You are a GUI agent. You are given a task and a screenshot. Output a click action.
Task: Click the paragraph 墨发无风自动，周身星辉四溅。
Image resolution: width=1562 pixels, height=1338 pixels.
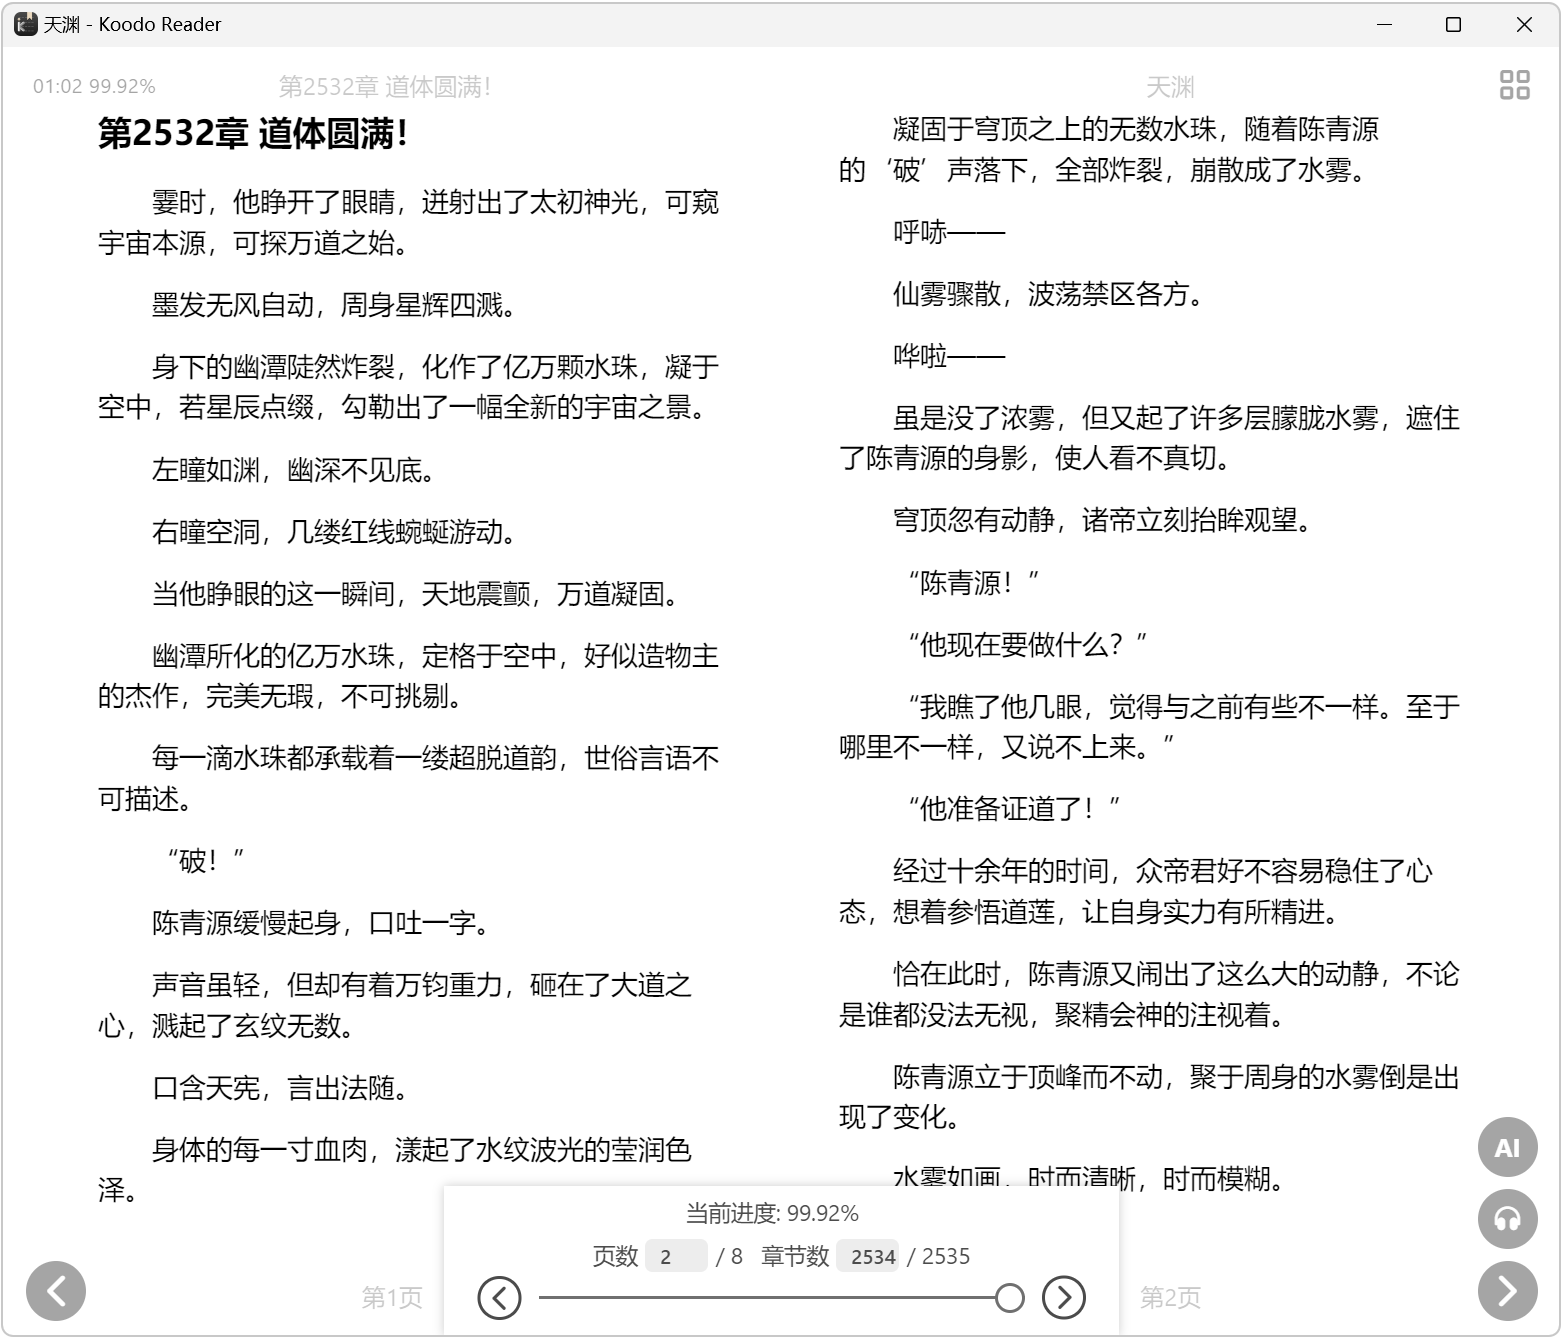point(334,305)
